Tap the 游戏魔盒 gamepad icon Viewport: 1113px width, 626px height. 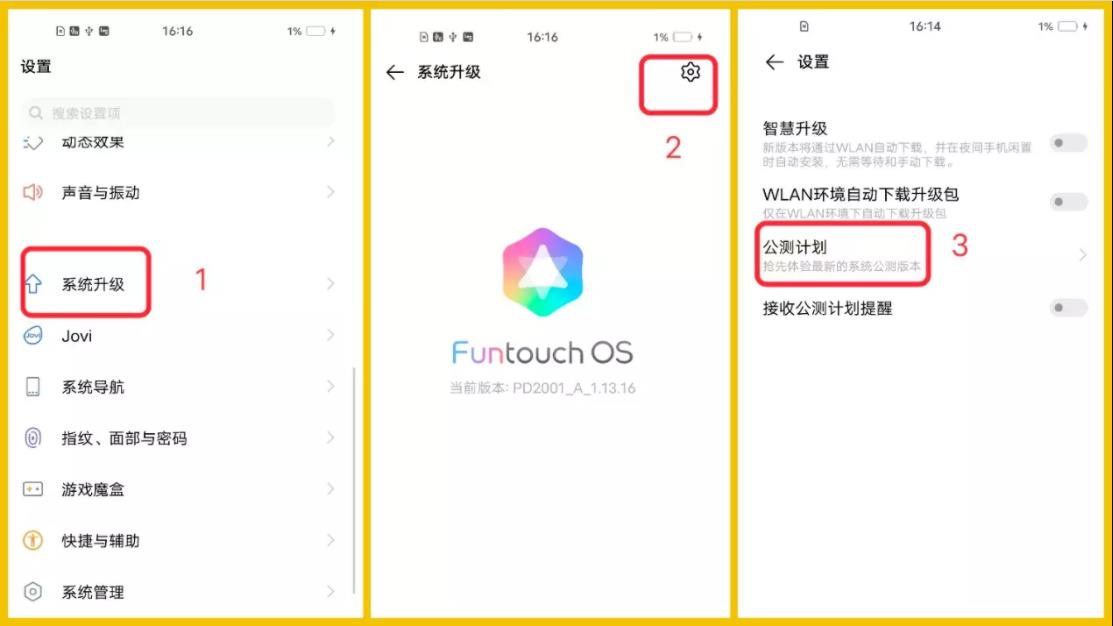pyautogui.click(x=33, y=489)
